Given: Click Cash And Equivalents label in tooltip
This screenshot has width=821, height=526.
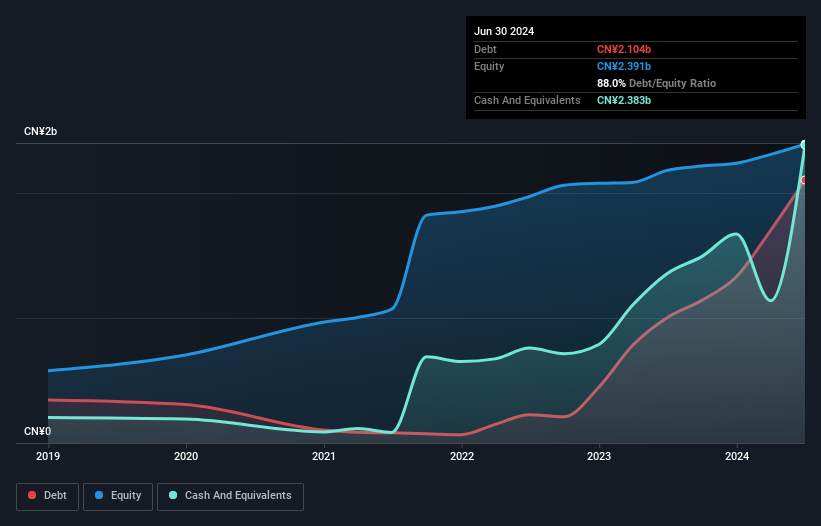Looking at the screenshot, I should 527,100.
